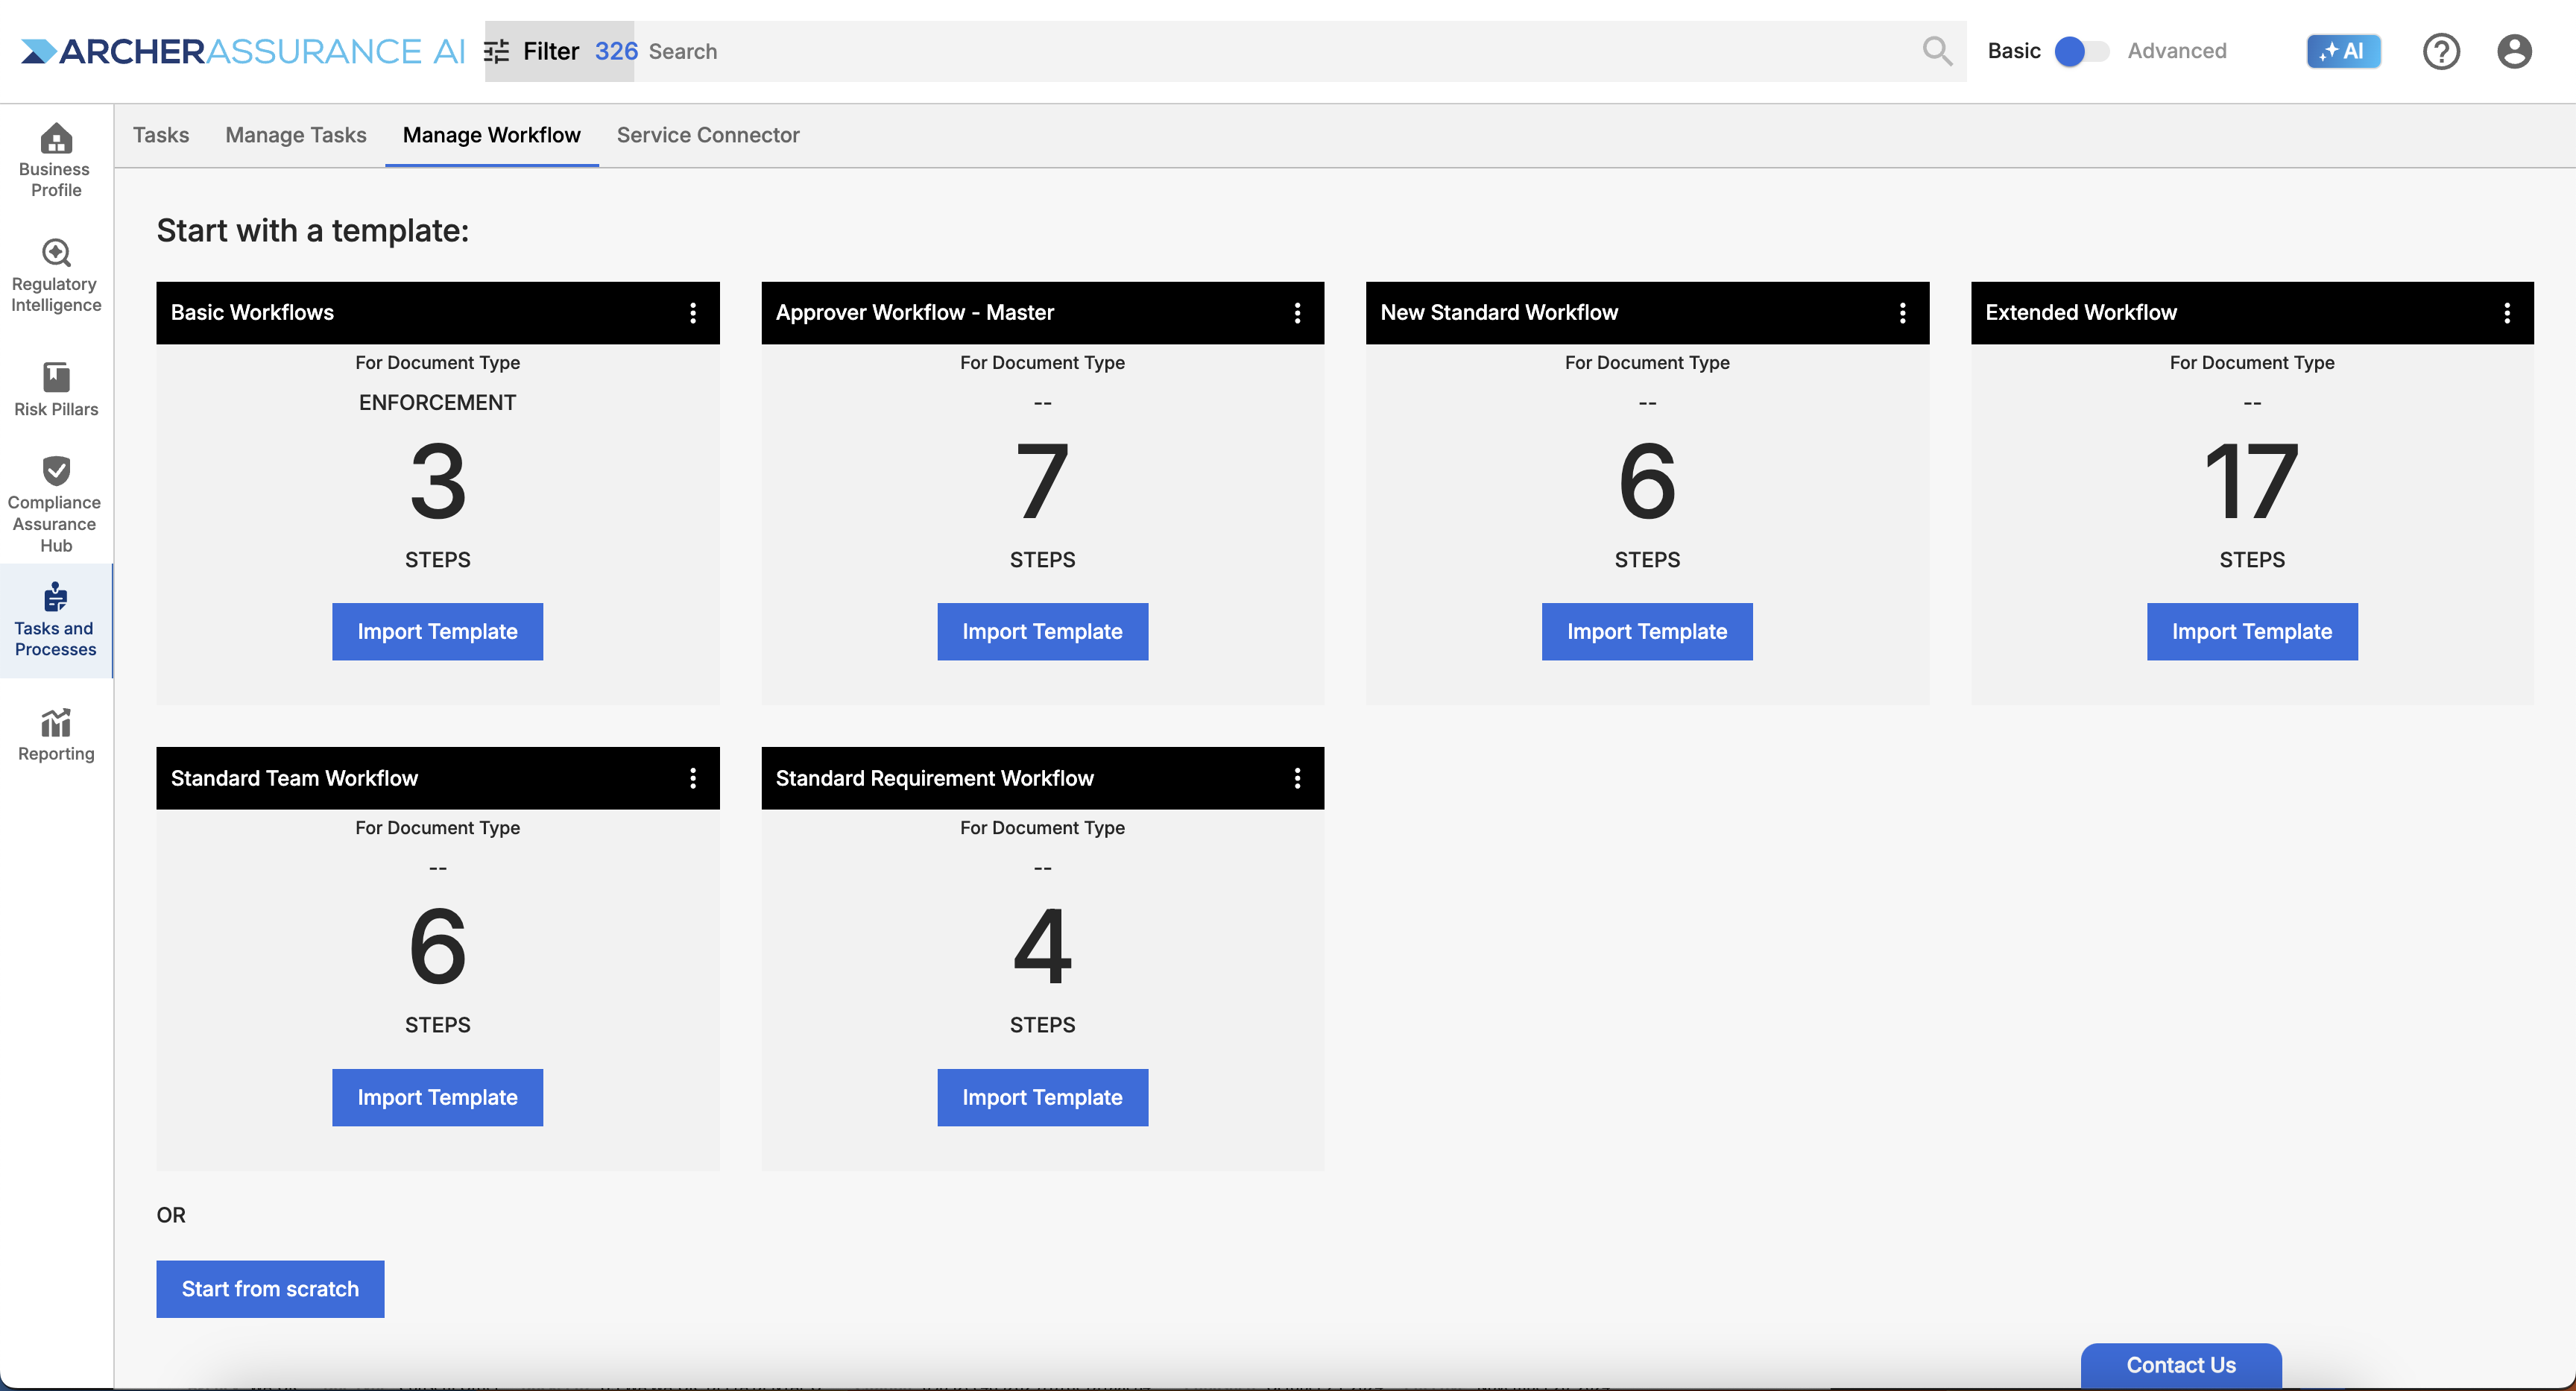This screenshot has width=2576, height=1391.
Task: Click the Standard Team Workflow title
Action: [x=294, y=778]
